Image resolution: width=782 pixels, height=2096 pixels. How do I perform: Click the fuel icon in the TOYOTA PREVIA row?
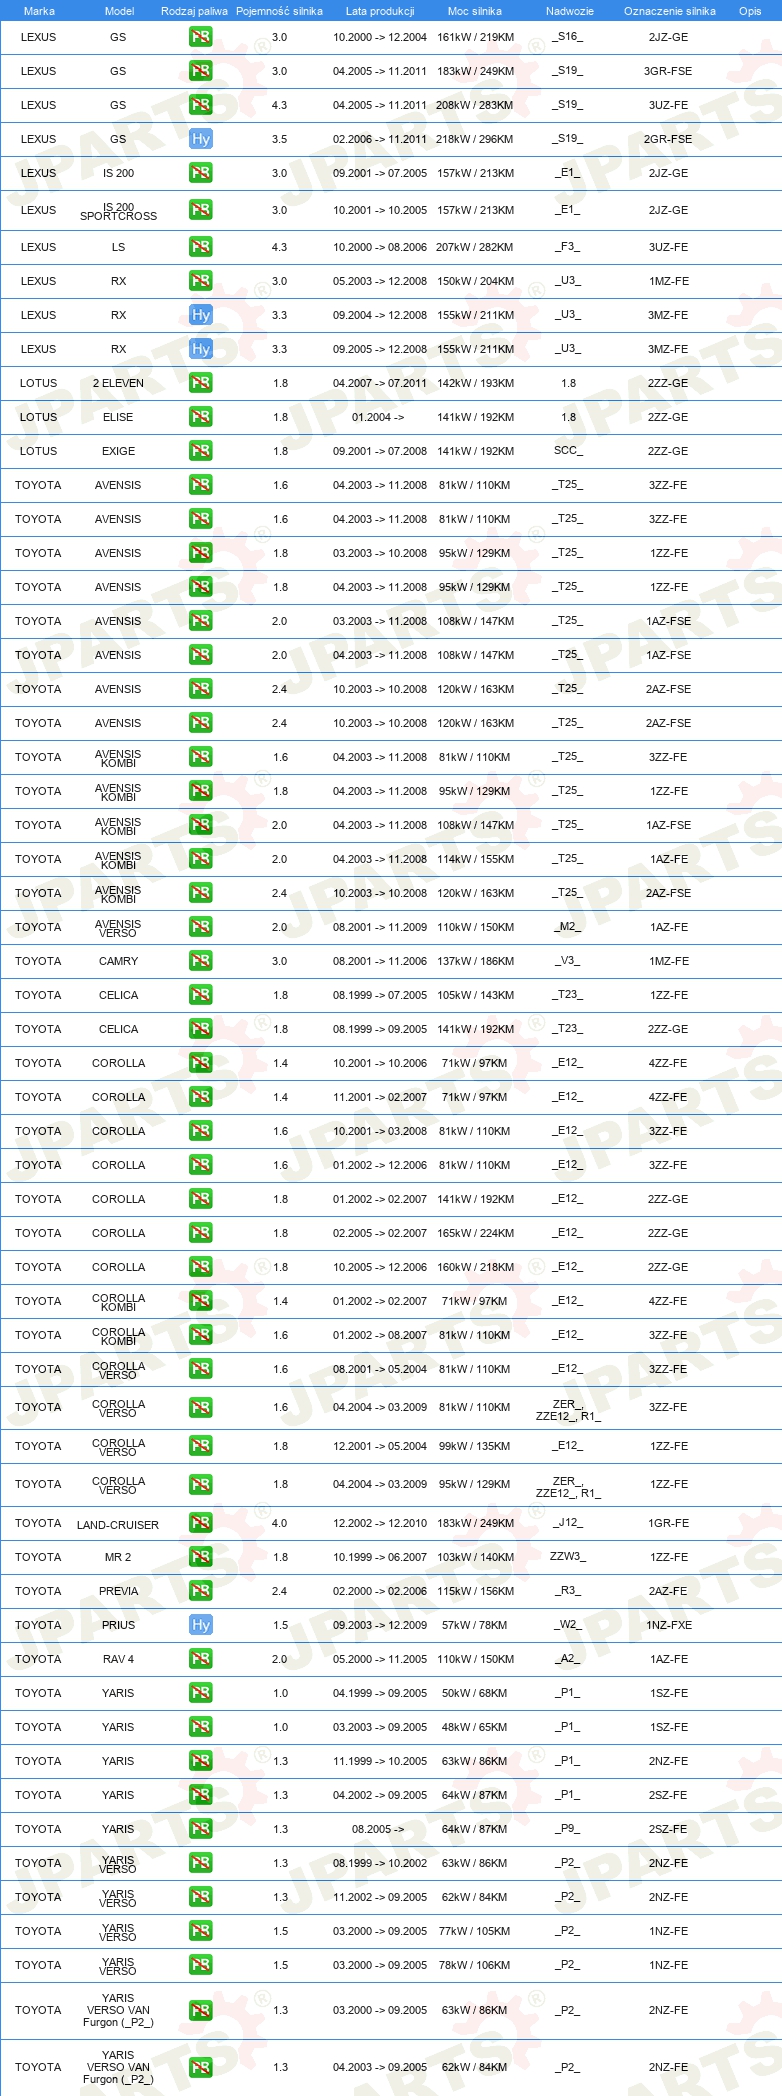coord(201,1591)
